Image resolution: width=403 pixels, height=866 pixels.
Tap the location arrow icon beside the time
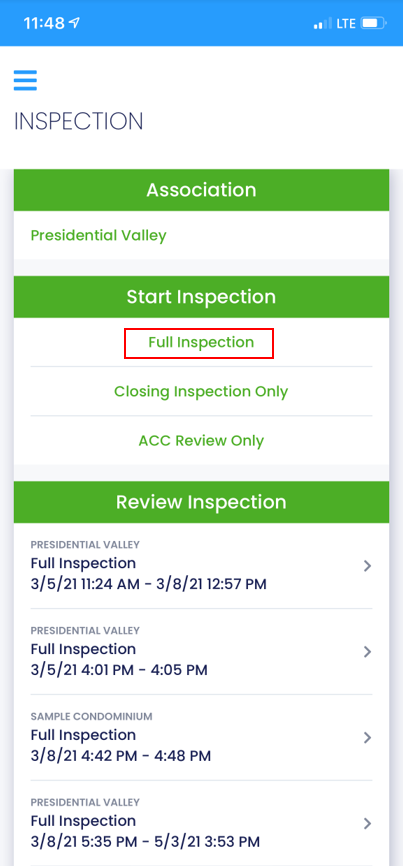pos(75,23)
